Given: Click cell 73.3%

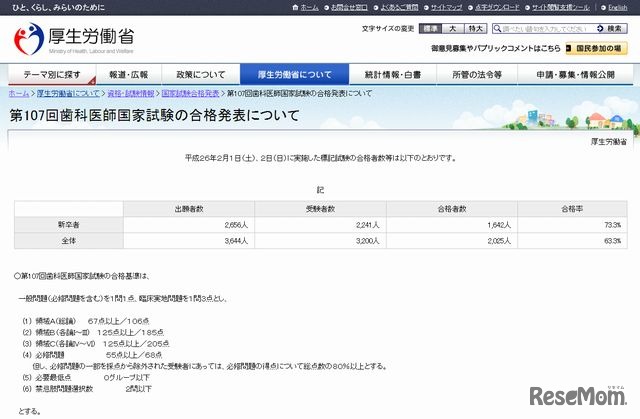Looking at the screenshot, I should pyautogui.click(x=572, y=225).
